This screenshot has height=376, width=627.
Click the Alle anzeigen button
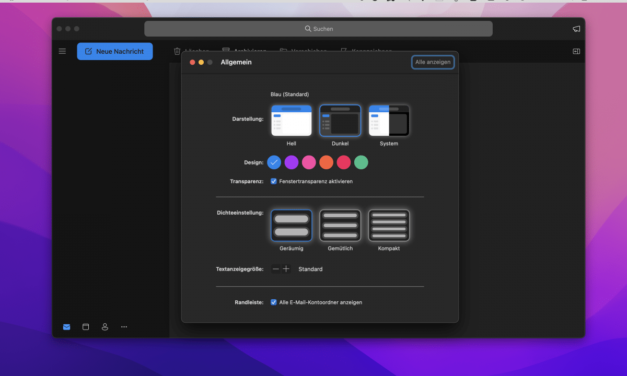click(x=433, y=62)
